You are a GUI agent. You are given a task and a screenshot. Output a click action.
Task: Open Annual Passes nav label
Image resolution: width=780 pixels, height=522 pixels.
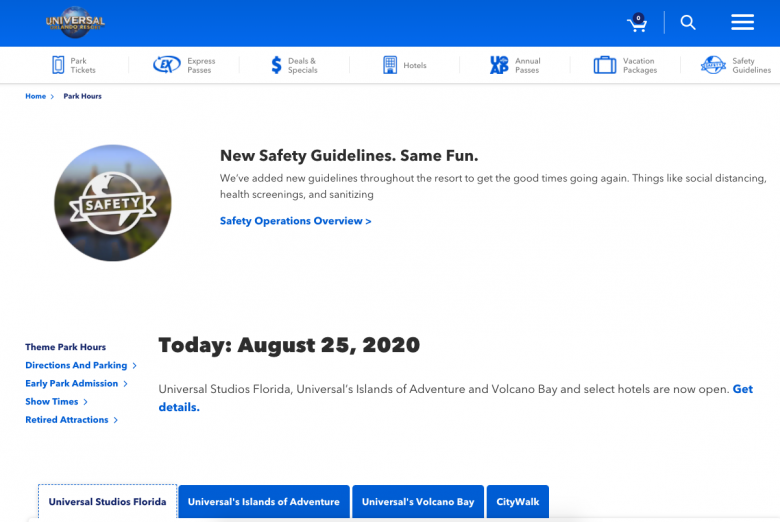click(527, 65)
